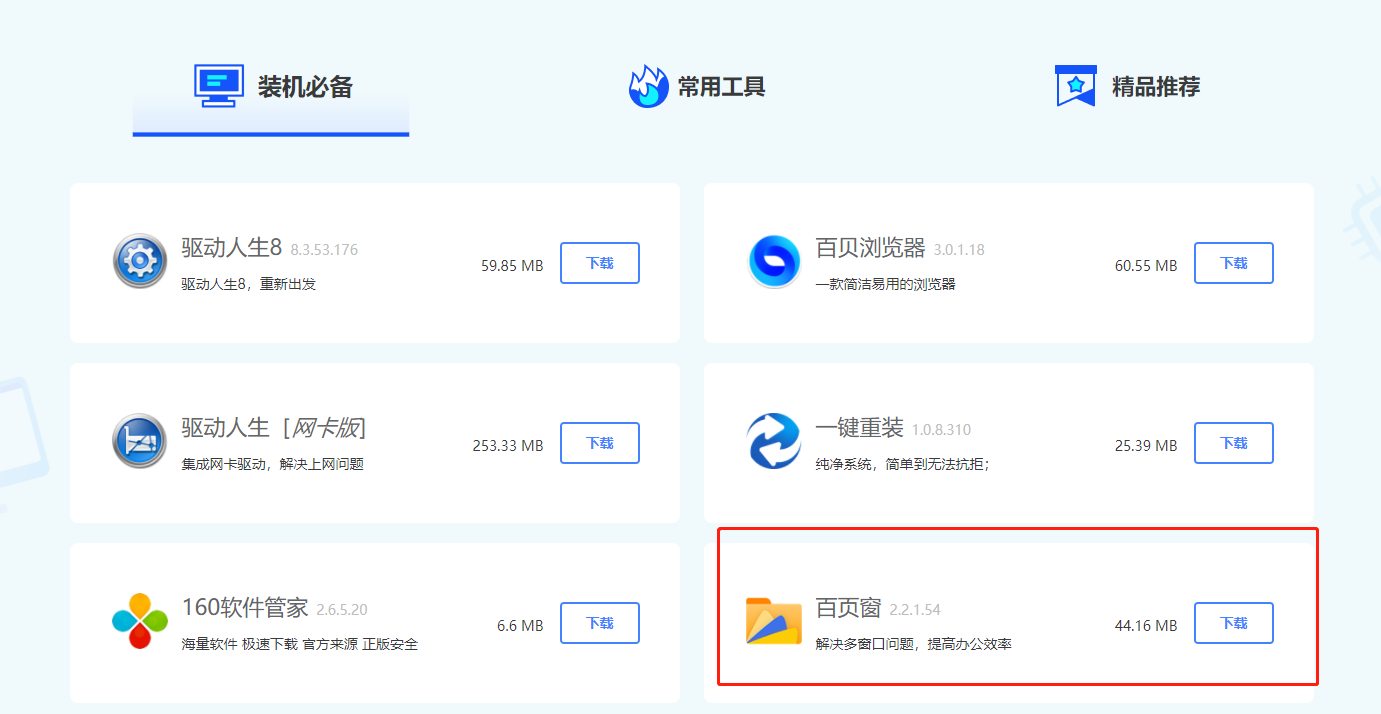The image size is (1381, 714).
Task: Click the file size 25.39 MB
Action: (x=1146, y=446)
